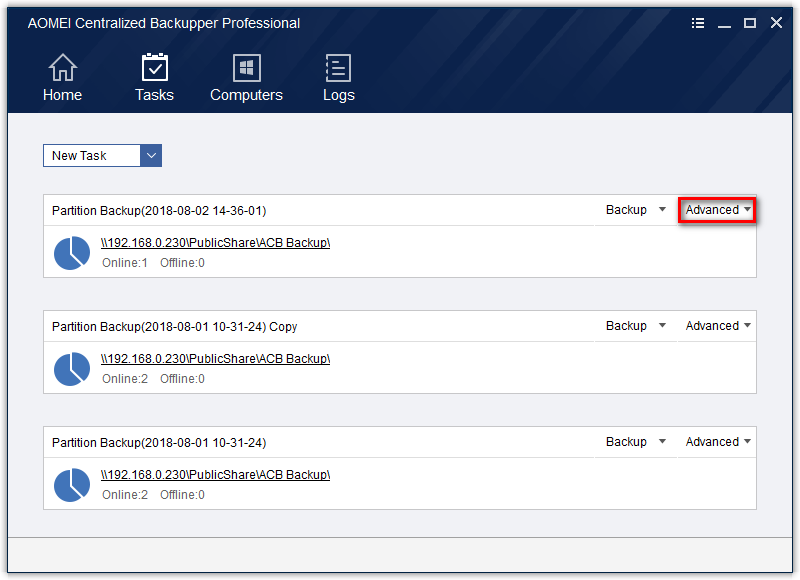
Task: Click Online:2 status of Copy task
Action: (124, 379)
